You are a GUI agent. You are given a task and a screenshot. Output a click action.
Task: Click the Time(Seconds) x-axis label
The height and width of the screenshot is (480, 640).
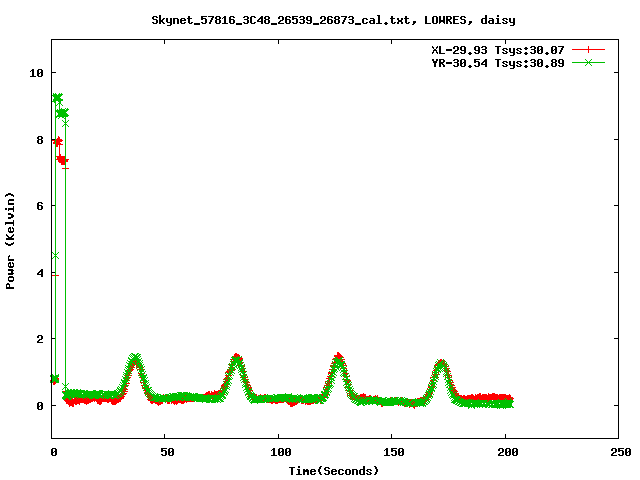coord(334,471)
